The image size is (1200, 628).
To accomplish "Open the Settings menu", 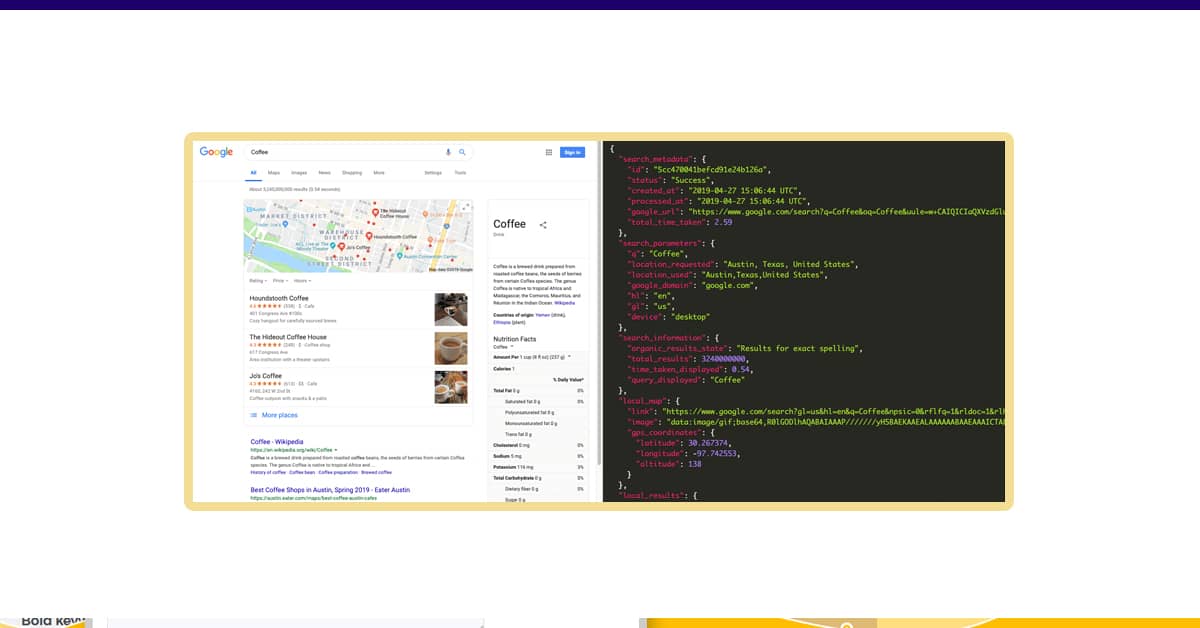I will tap(433, 173).
